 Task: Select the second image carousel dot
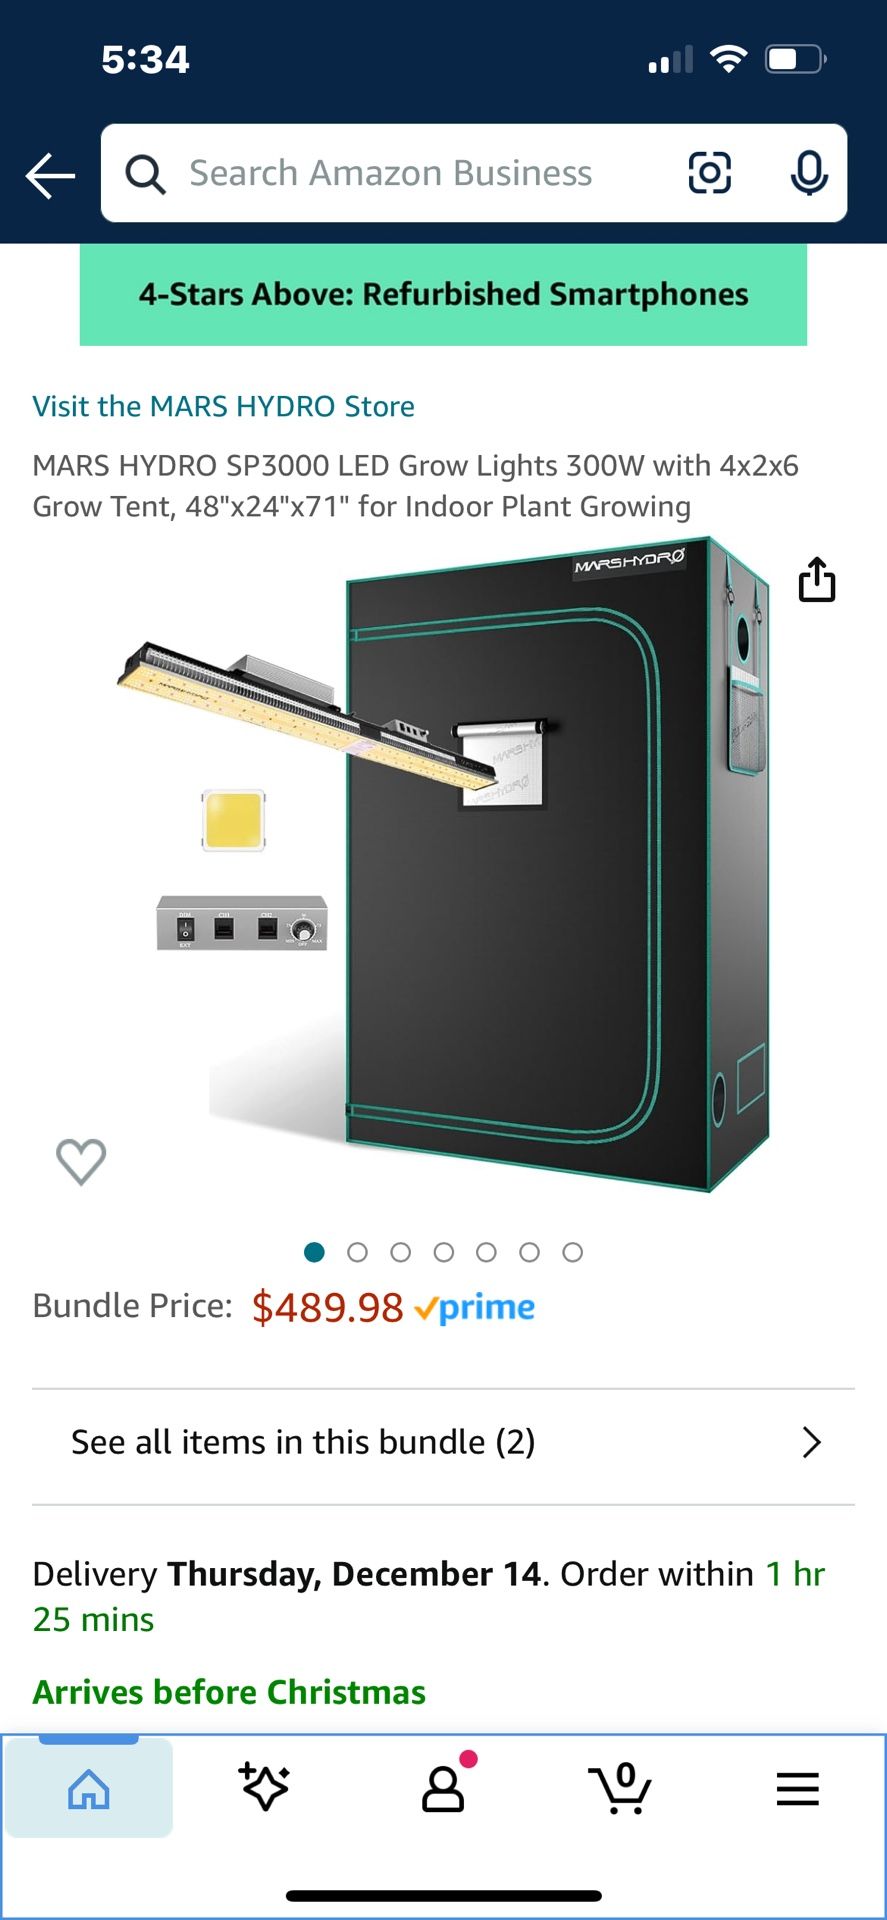[357, 1252]
